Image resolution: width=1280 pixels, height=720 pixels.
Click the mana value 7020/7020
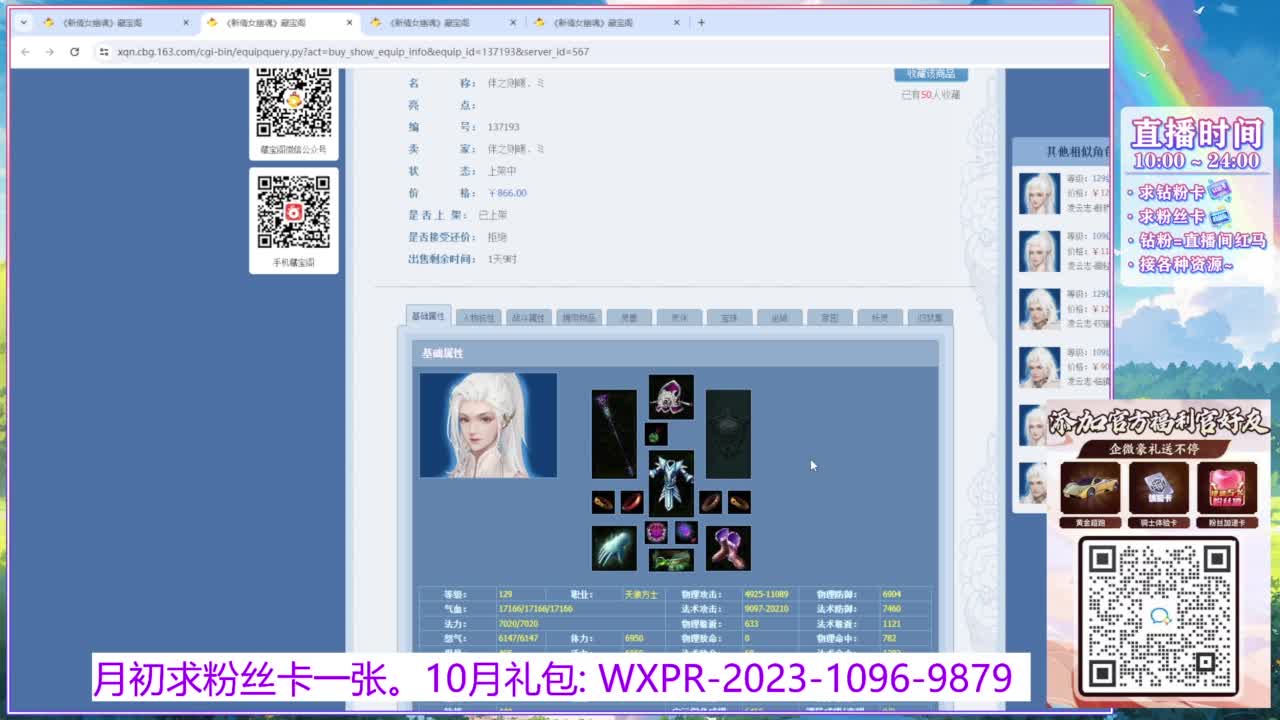(518, 624)
